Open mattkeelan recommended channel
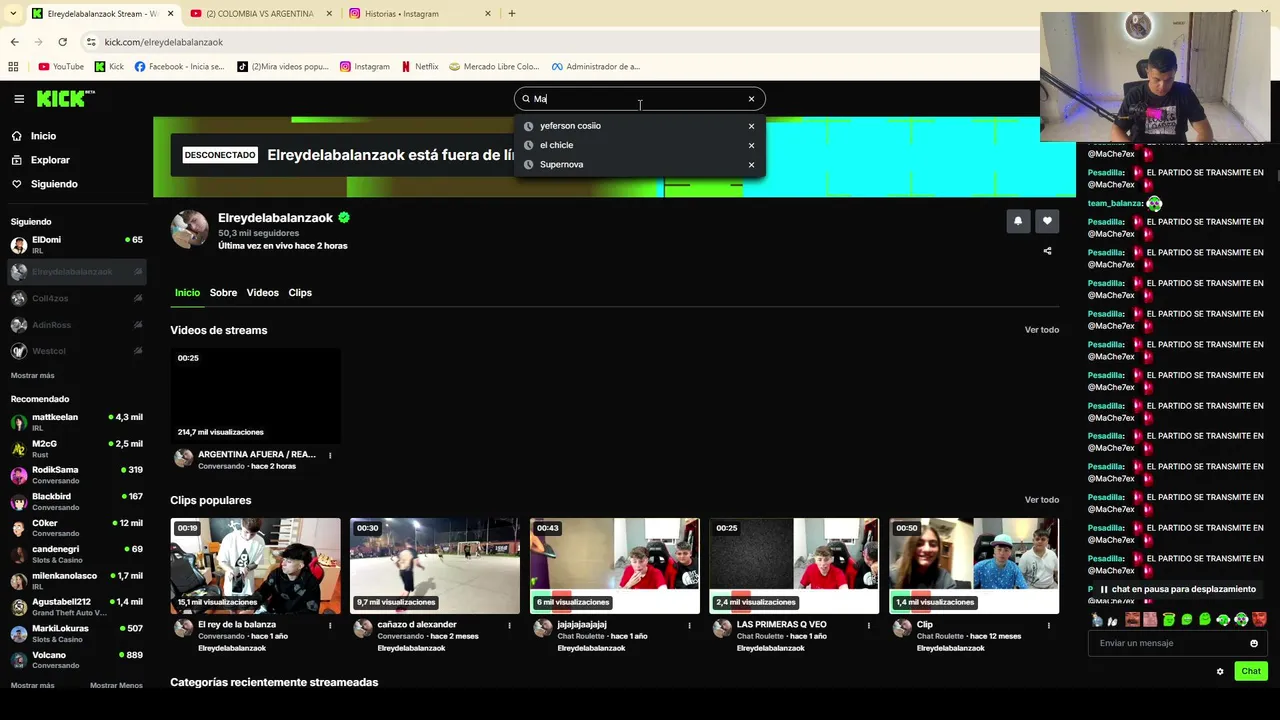Image resolution: width=1280 pixels, height=720 pixels. click(x=76, y=422)
